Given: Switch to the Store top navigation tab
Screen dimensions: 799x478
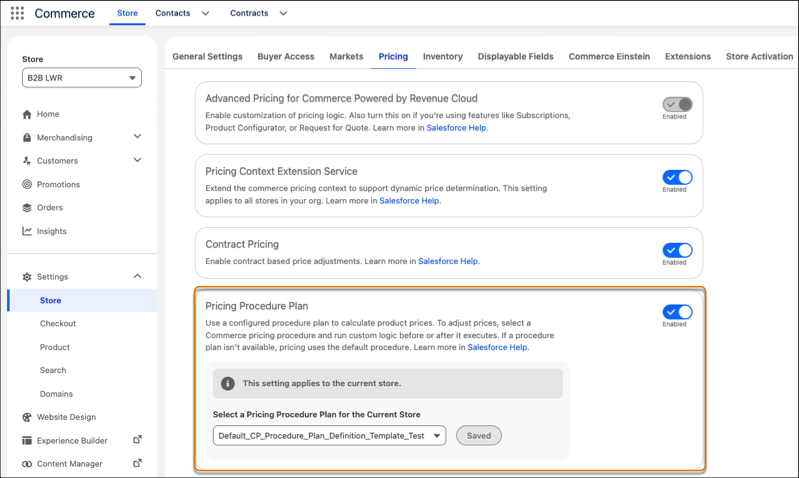Looking at the screenshot, I should [127, 13].
